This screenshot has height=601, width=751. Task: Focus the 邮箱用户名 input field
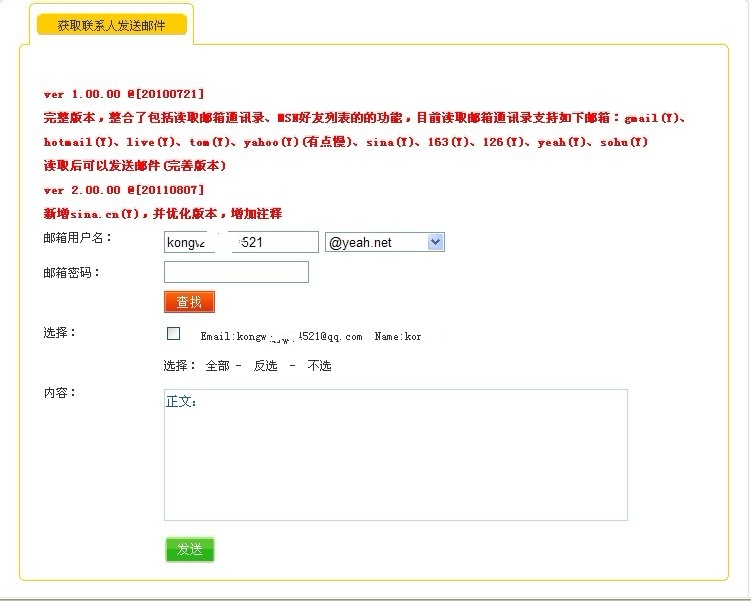coord(241,242)
